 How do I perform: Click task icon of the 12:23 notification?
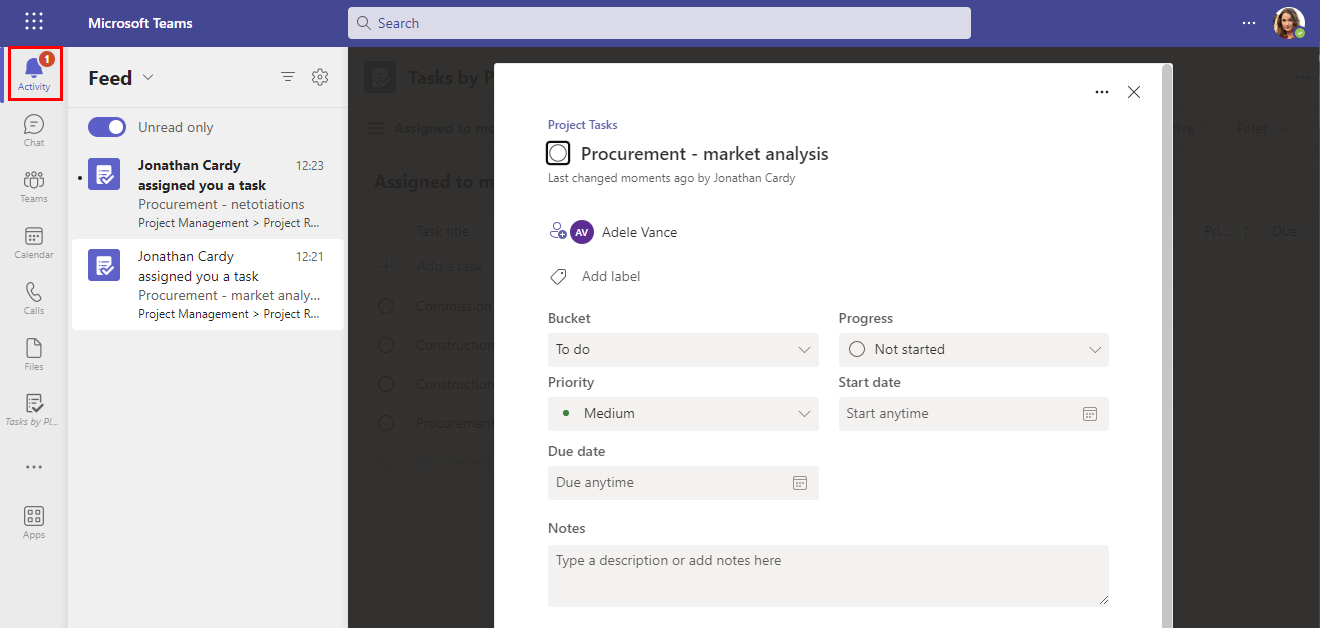104,174
